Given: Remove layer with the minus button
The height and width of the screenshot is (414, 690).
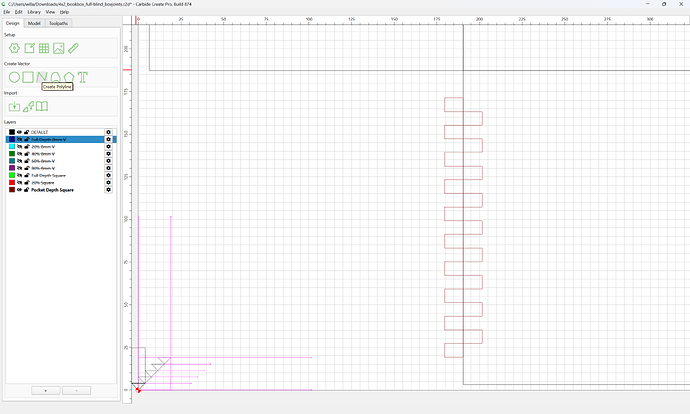Looking at the screenshot, I should (x=77, y=391).
